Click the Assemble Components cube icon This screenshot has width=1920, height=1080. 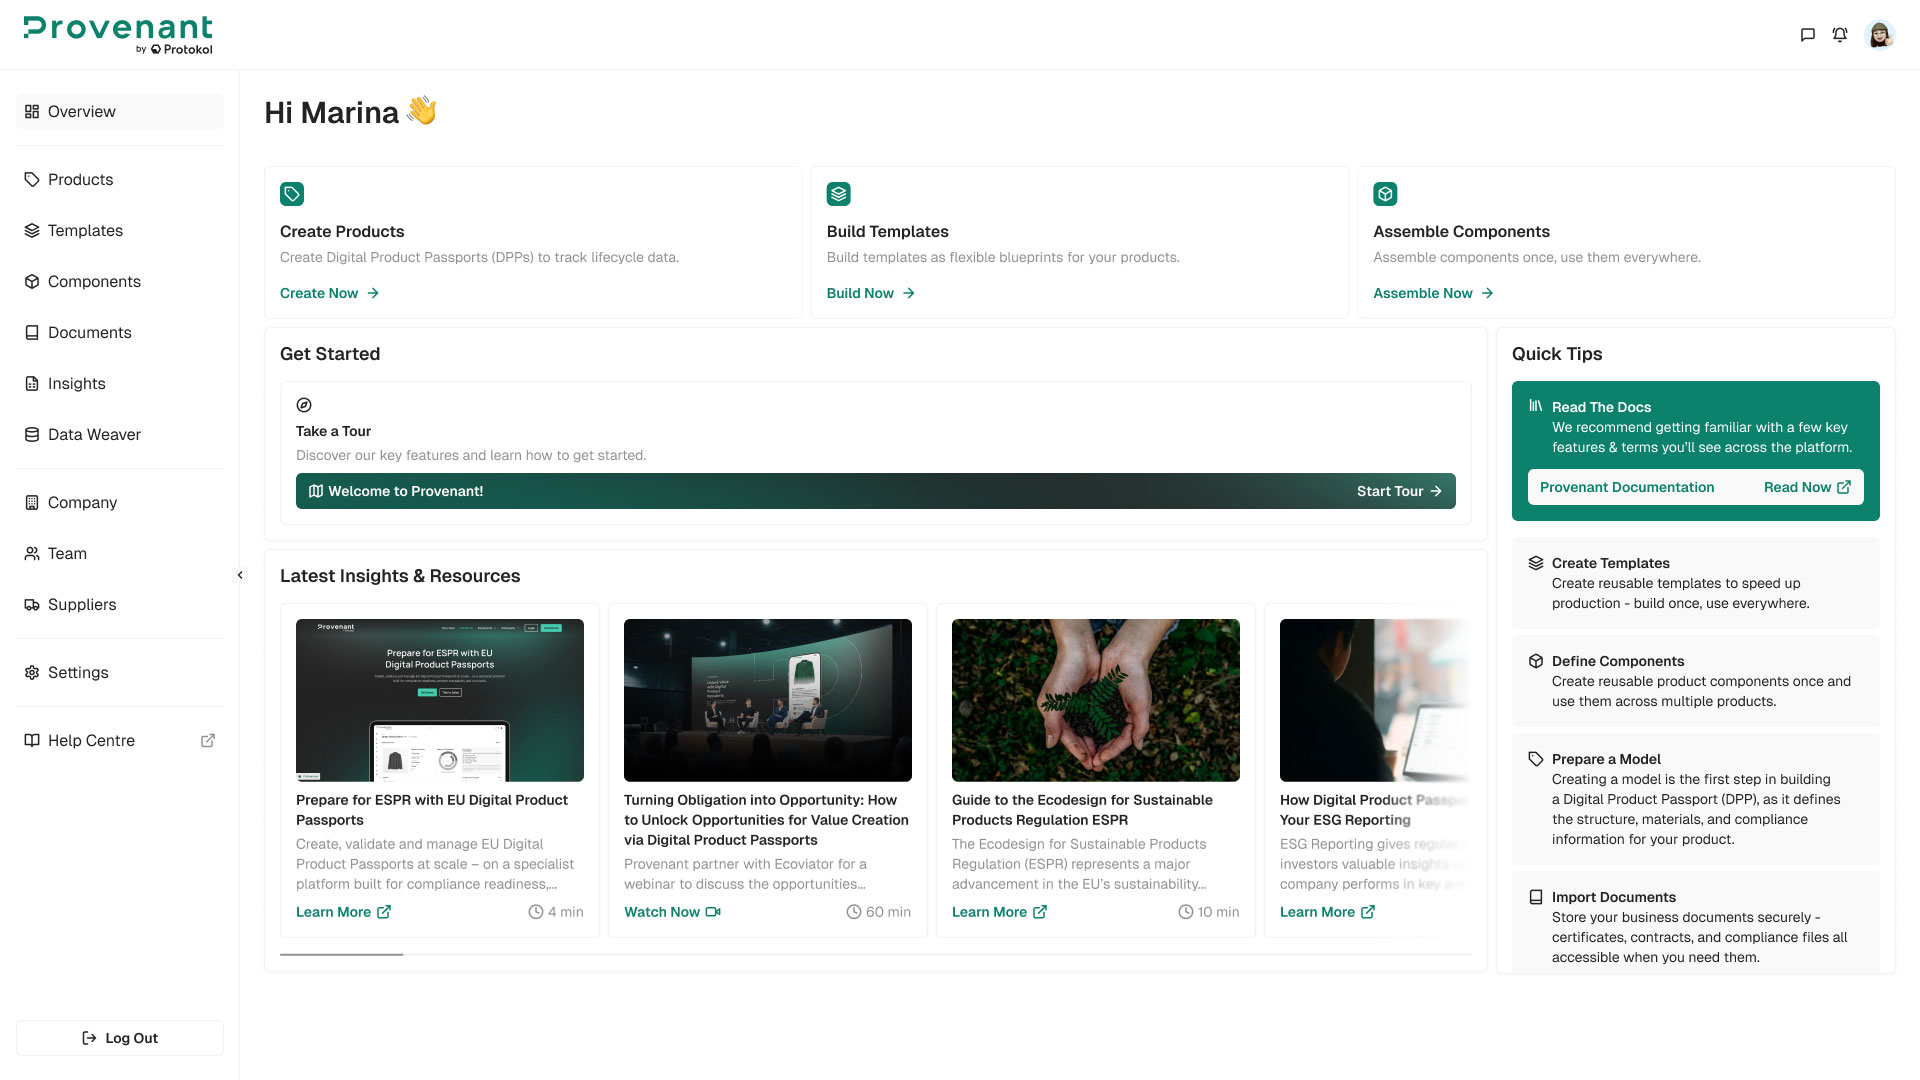pos(1385,194)
